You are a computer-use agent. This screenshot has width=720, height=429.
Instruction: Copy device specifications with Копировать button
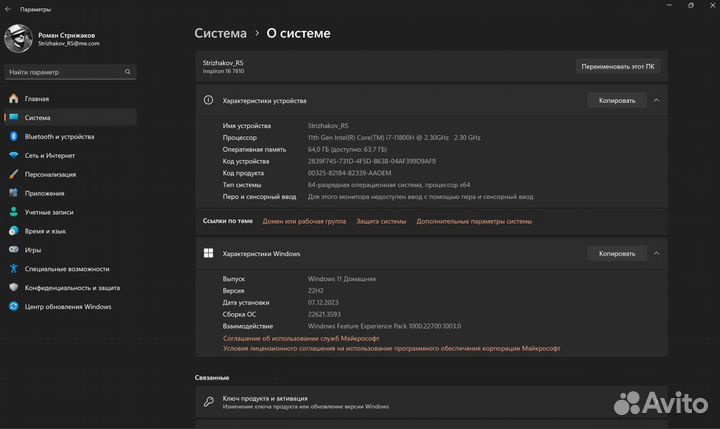pos(617,101)
